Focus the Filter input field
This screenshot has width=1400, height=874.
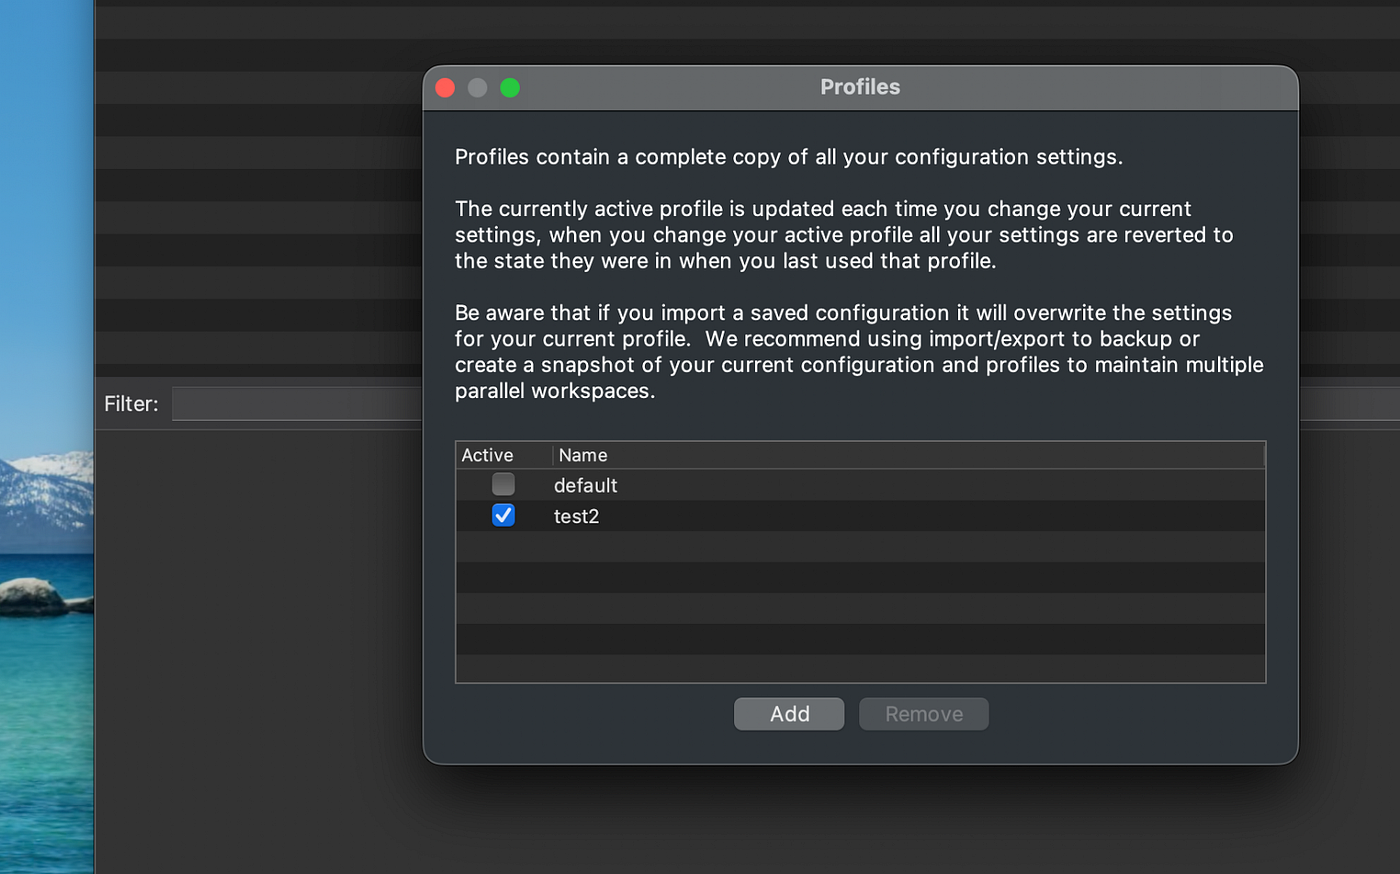297,404
